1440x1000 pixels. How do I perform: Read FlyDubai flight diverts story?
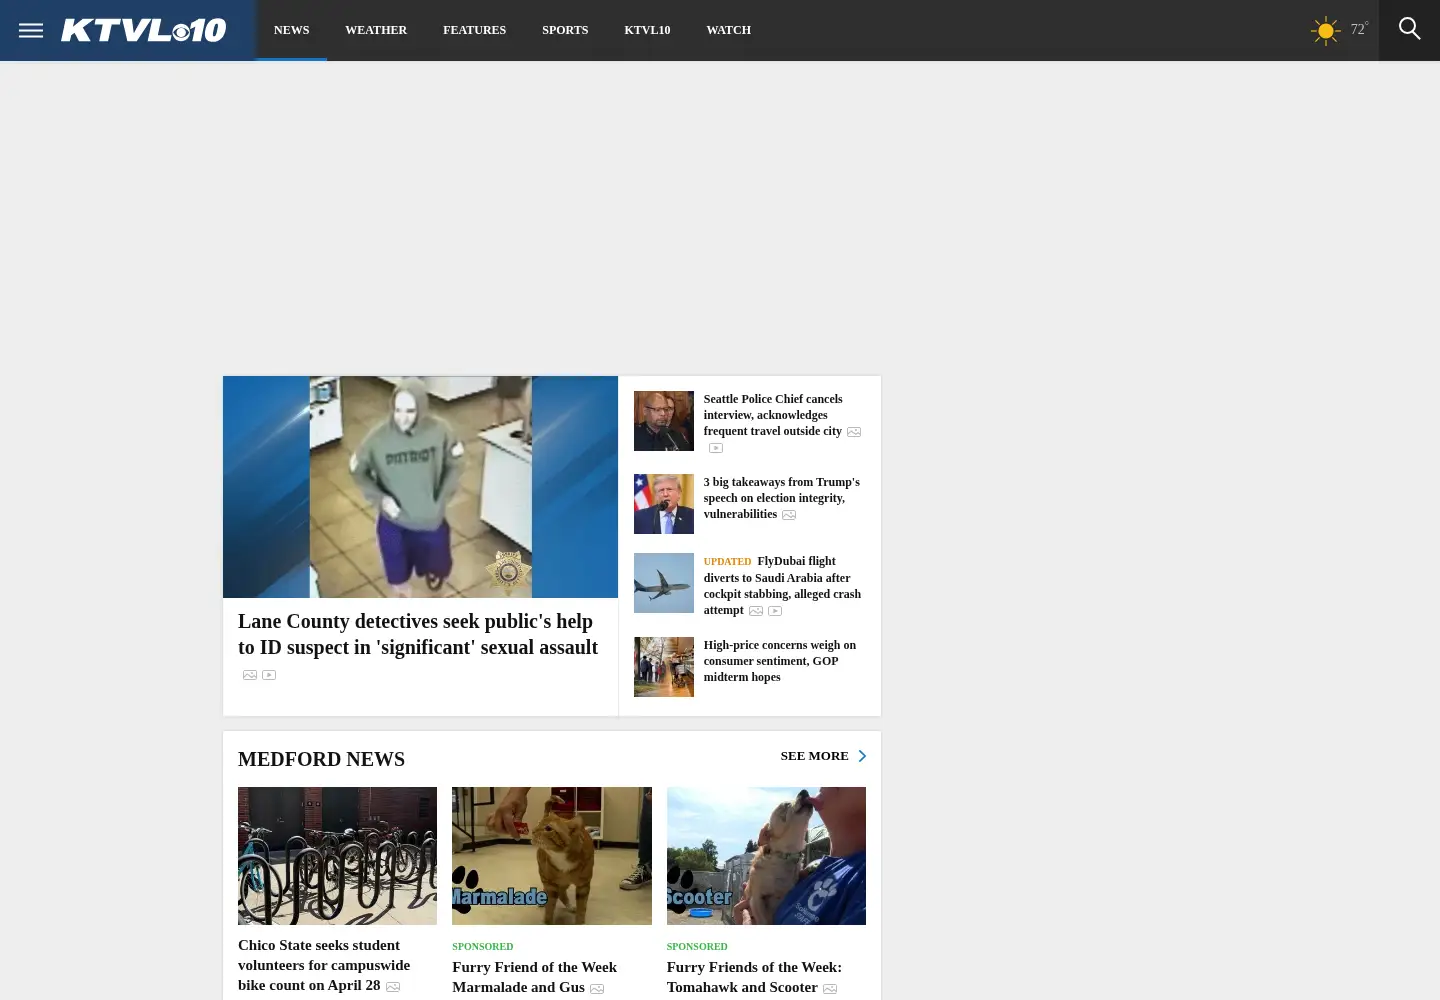[x=782, y=585]
